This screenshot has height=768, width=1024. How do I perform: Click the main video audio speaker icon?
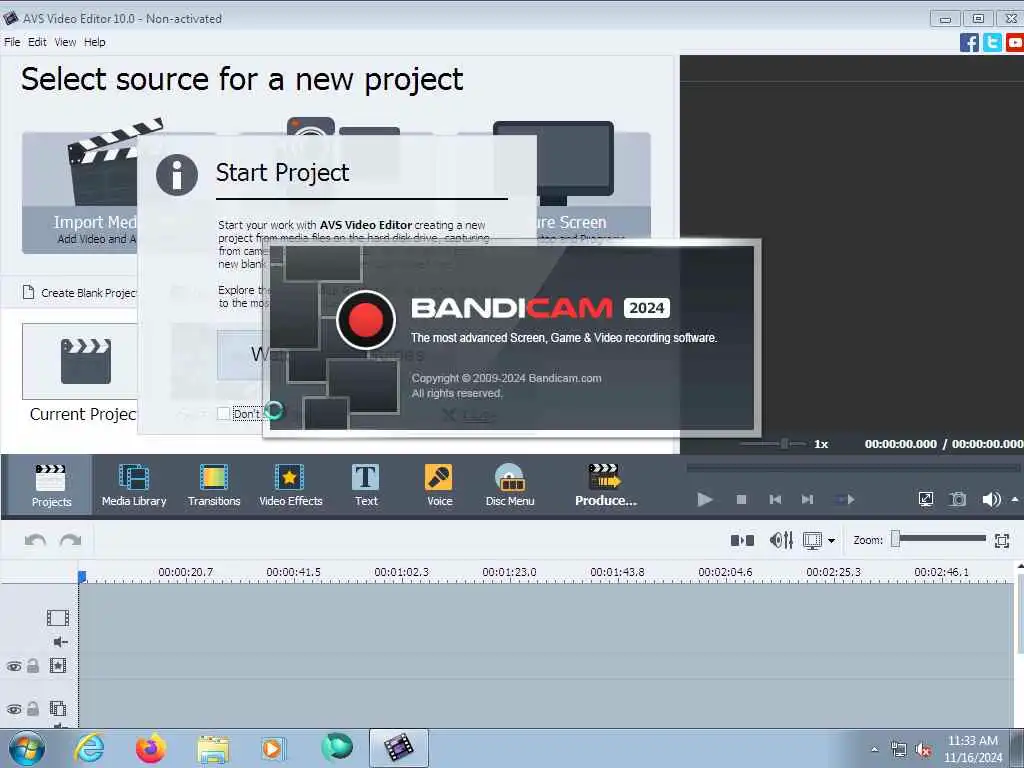(x=61, y=642)
